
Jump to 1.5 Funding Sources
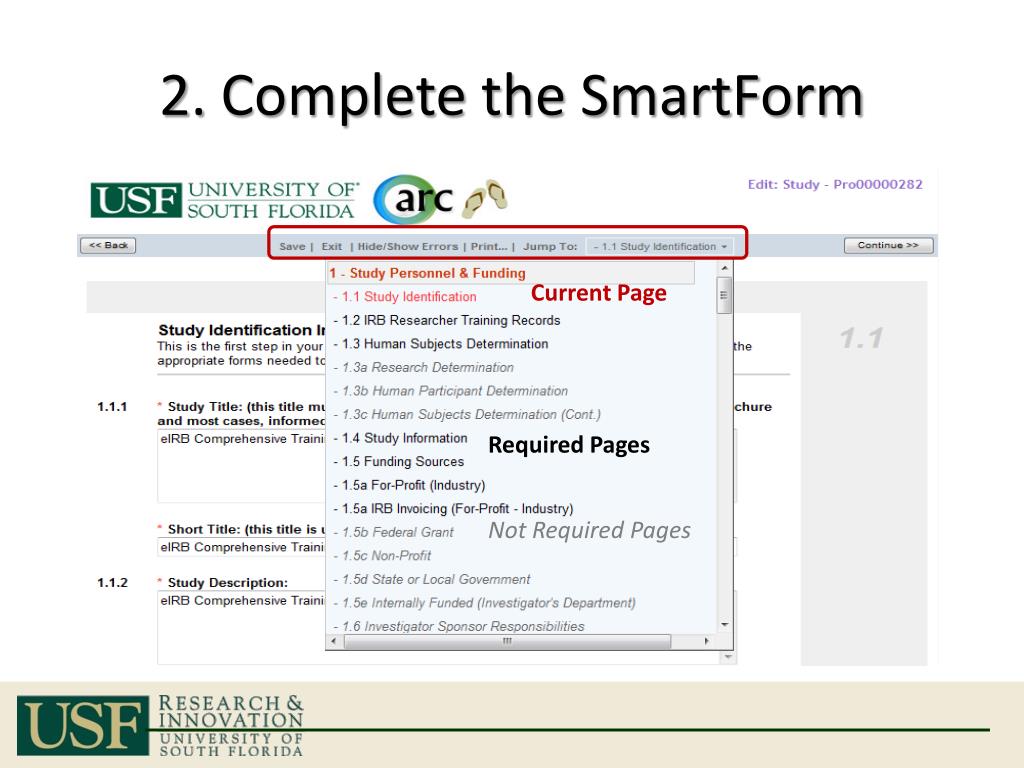coord(398,462)
